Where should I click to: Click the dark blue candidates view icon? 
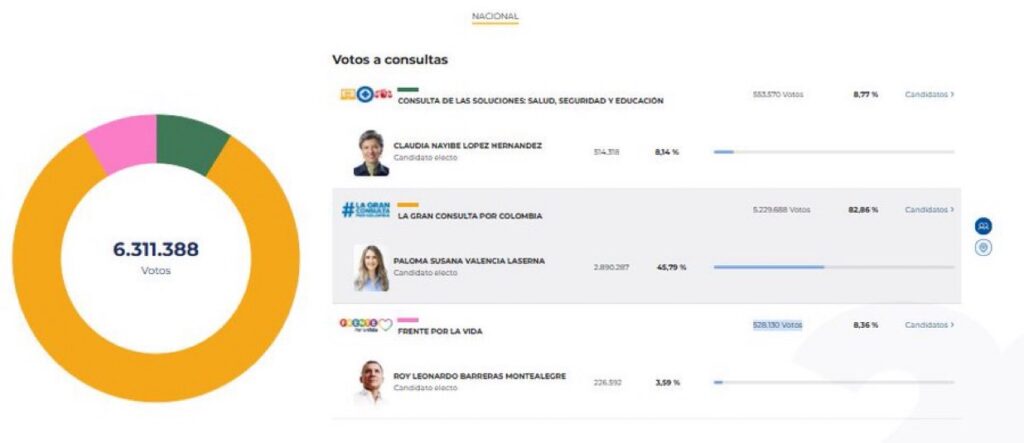click(983, 226)
